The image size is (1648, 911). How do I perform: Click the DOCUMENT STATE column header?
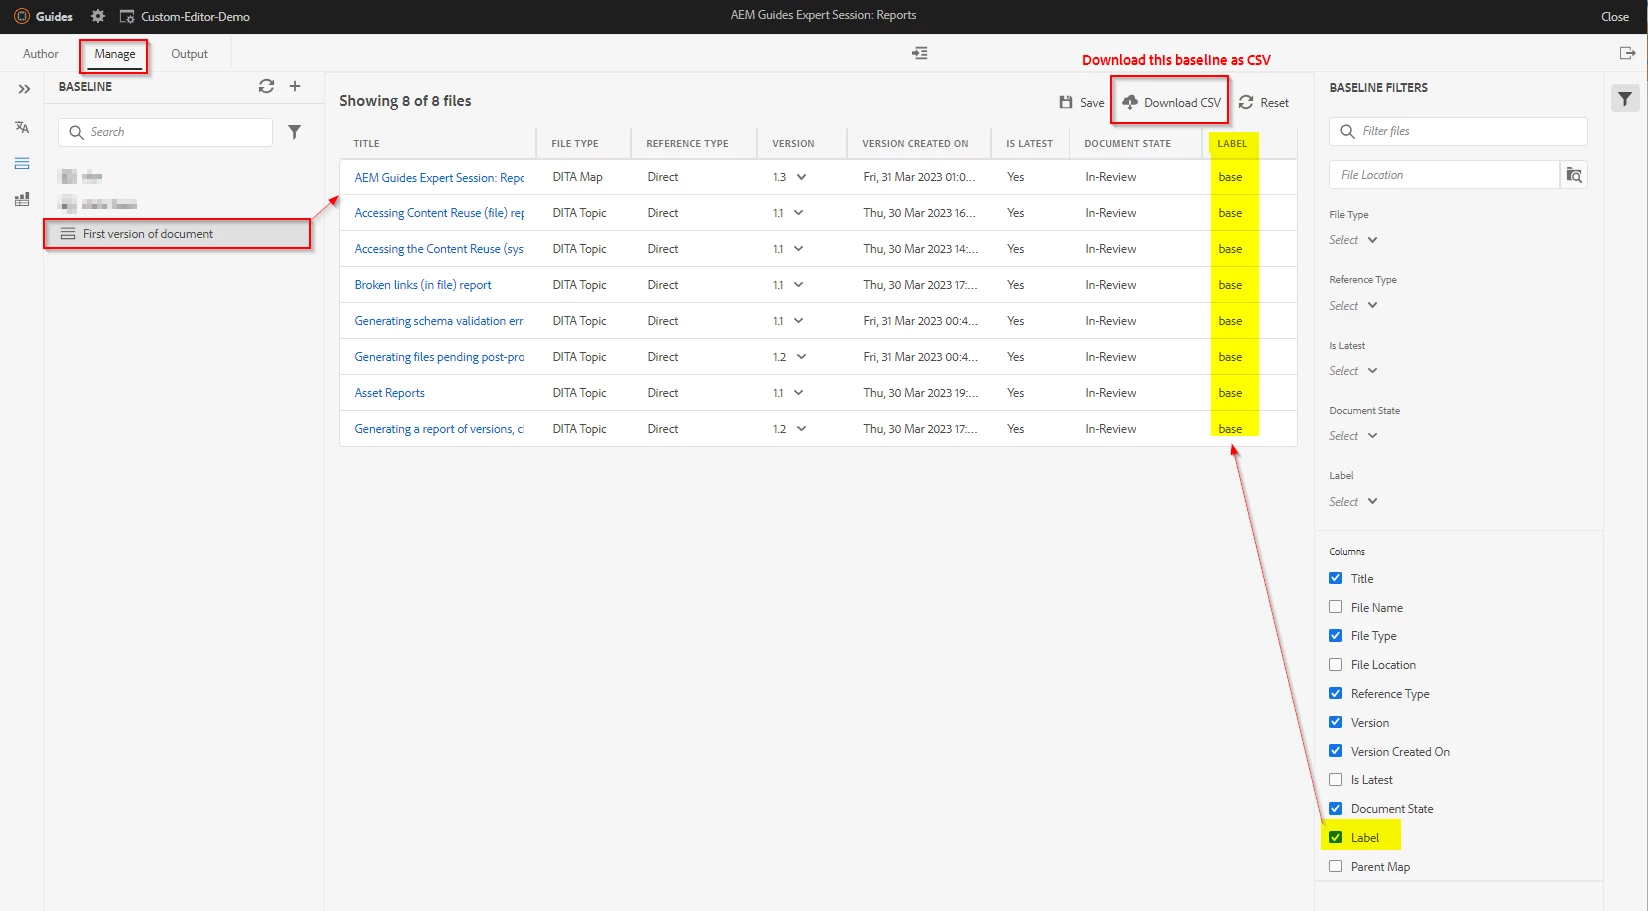click(1127, 143)
